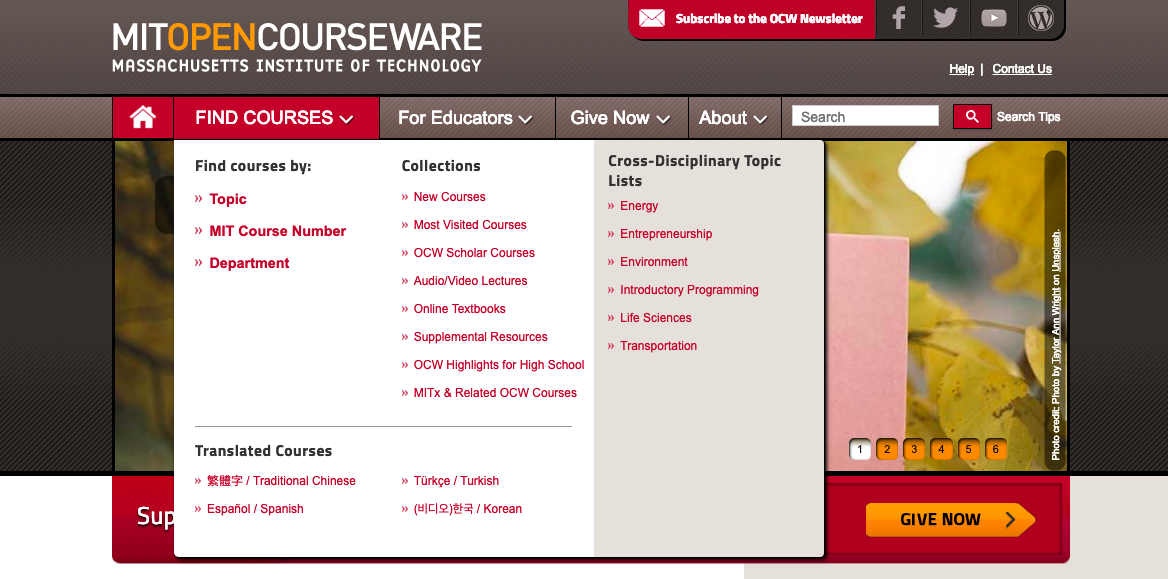Click the MIT OpenCourseWare logo
The width and height of the screenshot is (1168, 579).
(296, 47)
